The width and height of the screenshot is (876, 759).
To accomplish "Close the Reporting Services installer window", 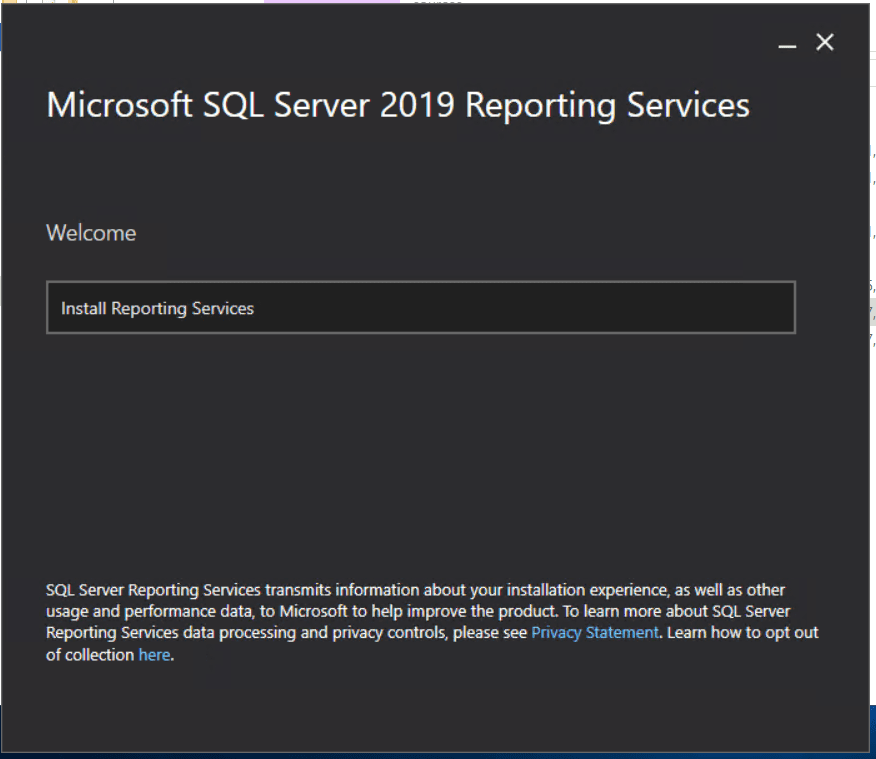I will [825, 42].
